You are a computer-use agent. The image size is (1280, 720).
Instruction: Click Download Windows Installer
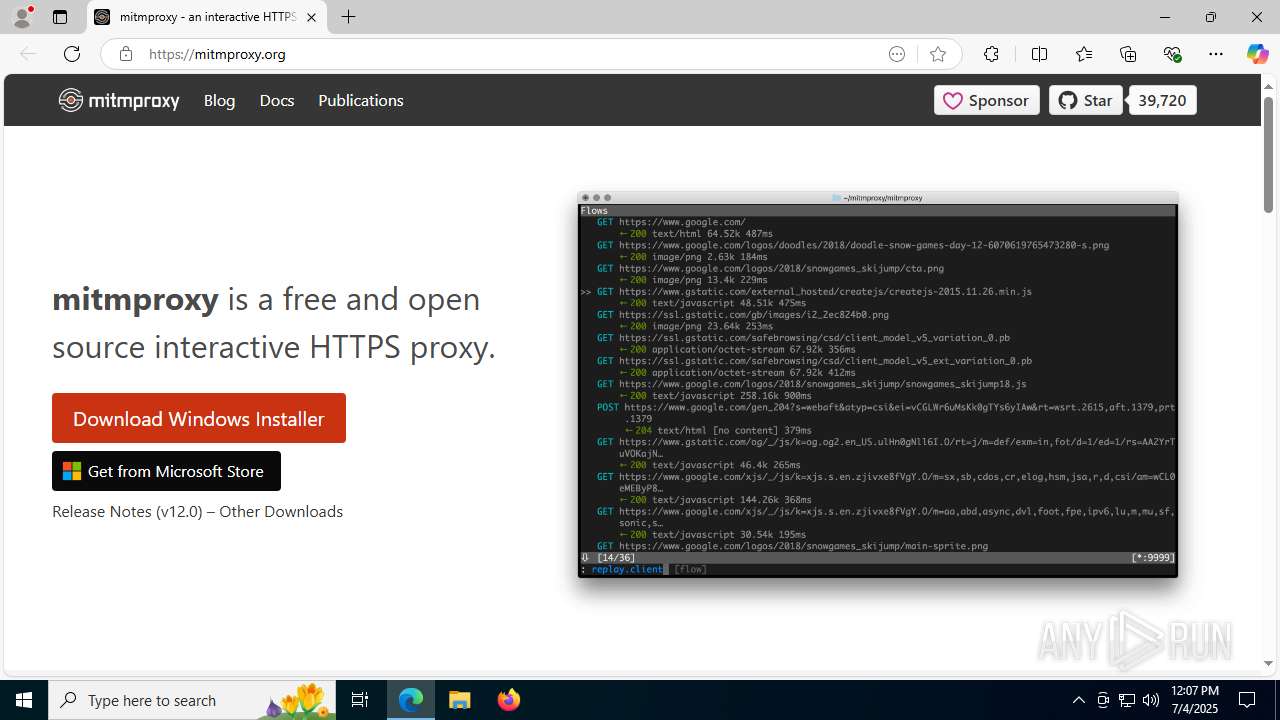pyautogui.click(x=199, y=418)
